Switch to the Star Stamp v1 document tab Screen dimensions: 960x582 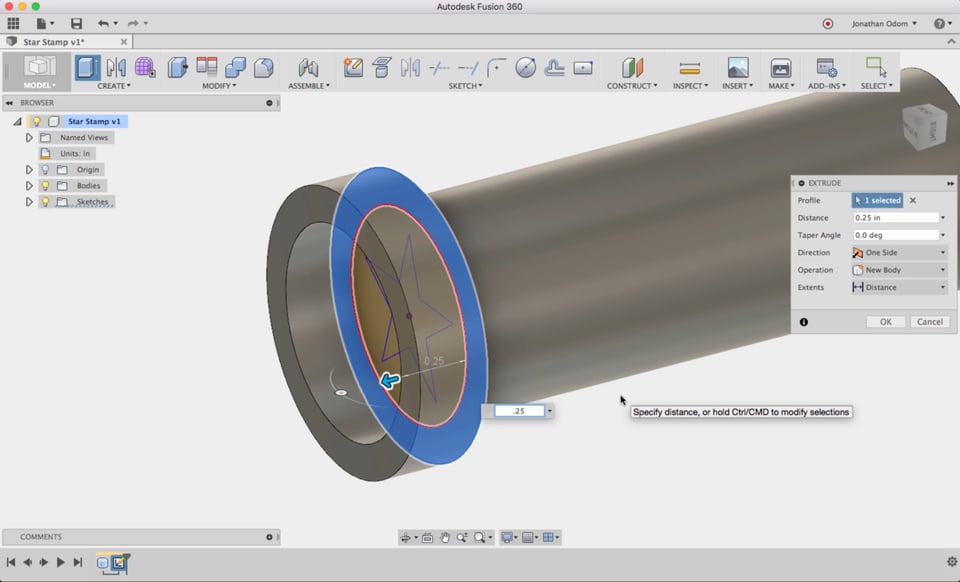(54, 42)
